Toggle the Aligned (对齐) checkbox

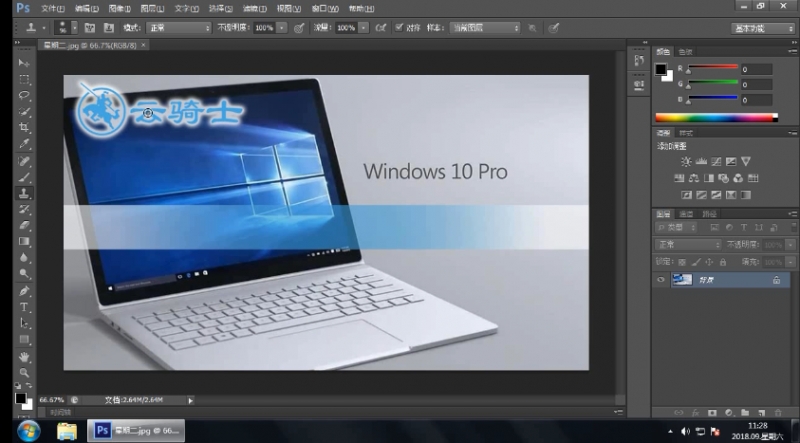[x=399, y=28]
